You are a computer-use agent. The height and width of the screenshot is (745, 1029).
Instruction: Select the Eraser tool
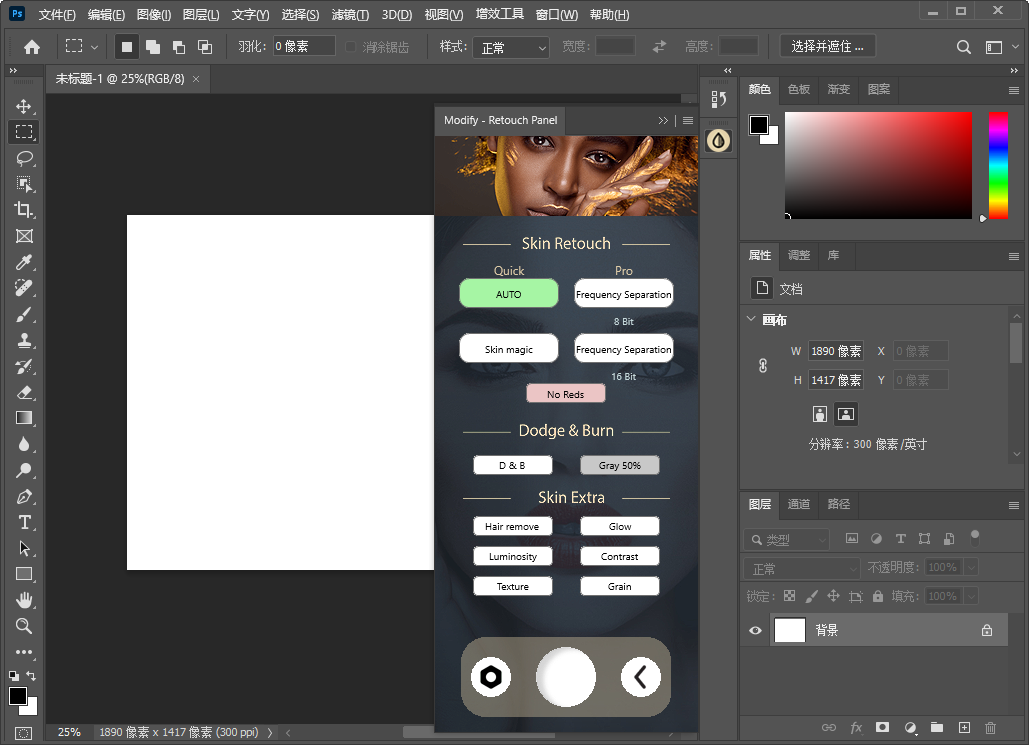coord(24,393)
